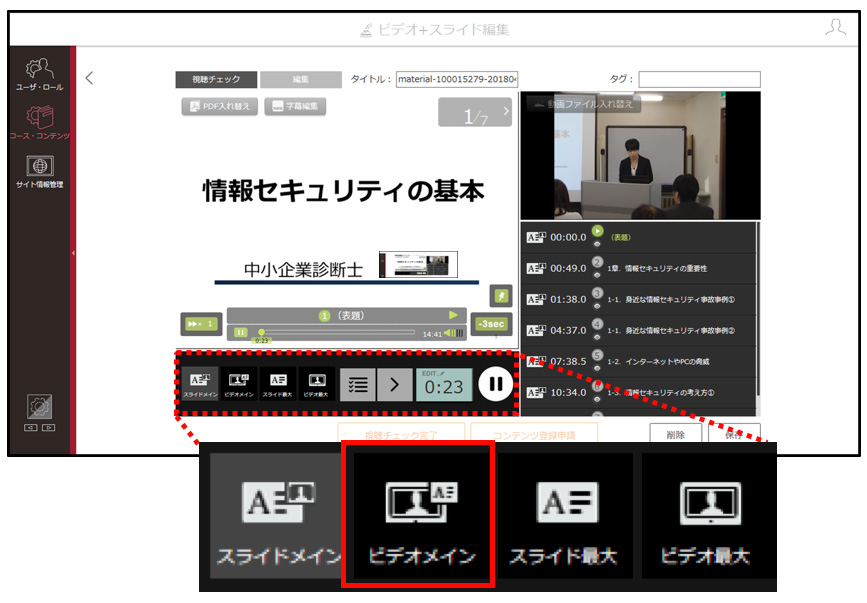The height and width of the screenshot is (603, 867).
Task: Toggle eye visibility for 00:49.0 chapter
Action: 597,275
